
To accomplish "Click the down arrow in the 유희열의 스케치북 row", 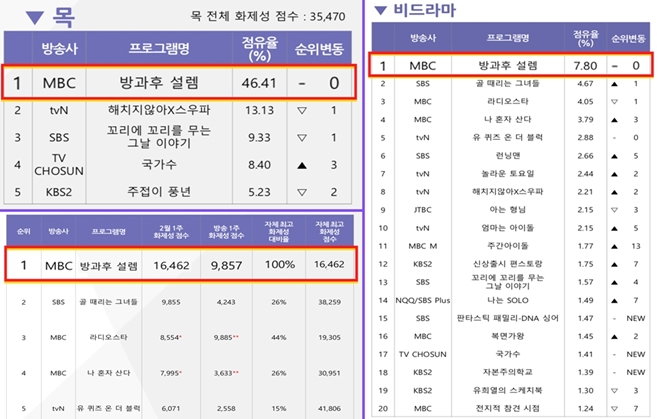I will (x=612, y=389).
